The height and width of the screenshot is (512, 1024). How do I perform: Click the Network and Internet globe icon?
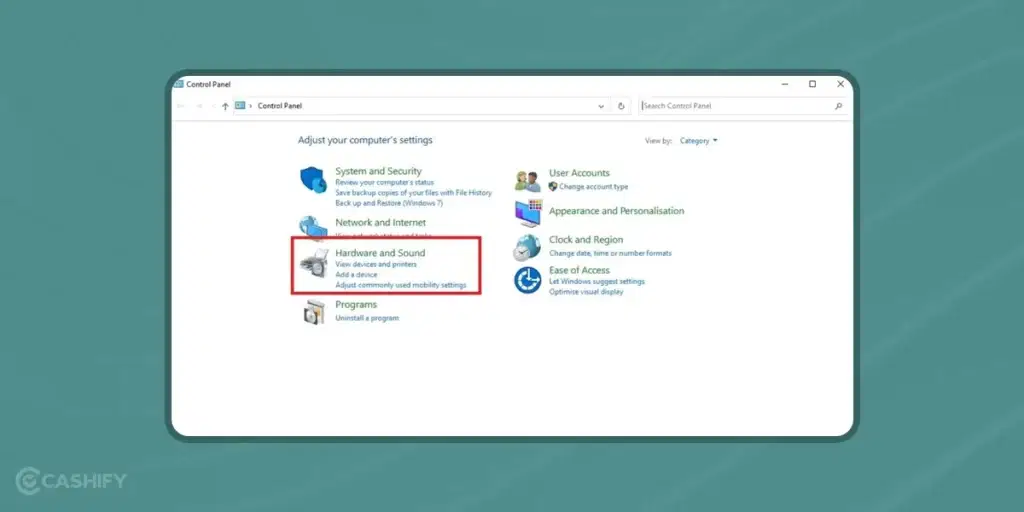click(x=313, y=227)
